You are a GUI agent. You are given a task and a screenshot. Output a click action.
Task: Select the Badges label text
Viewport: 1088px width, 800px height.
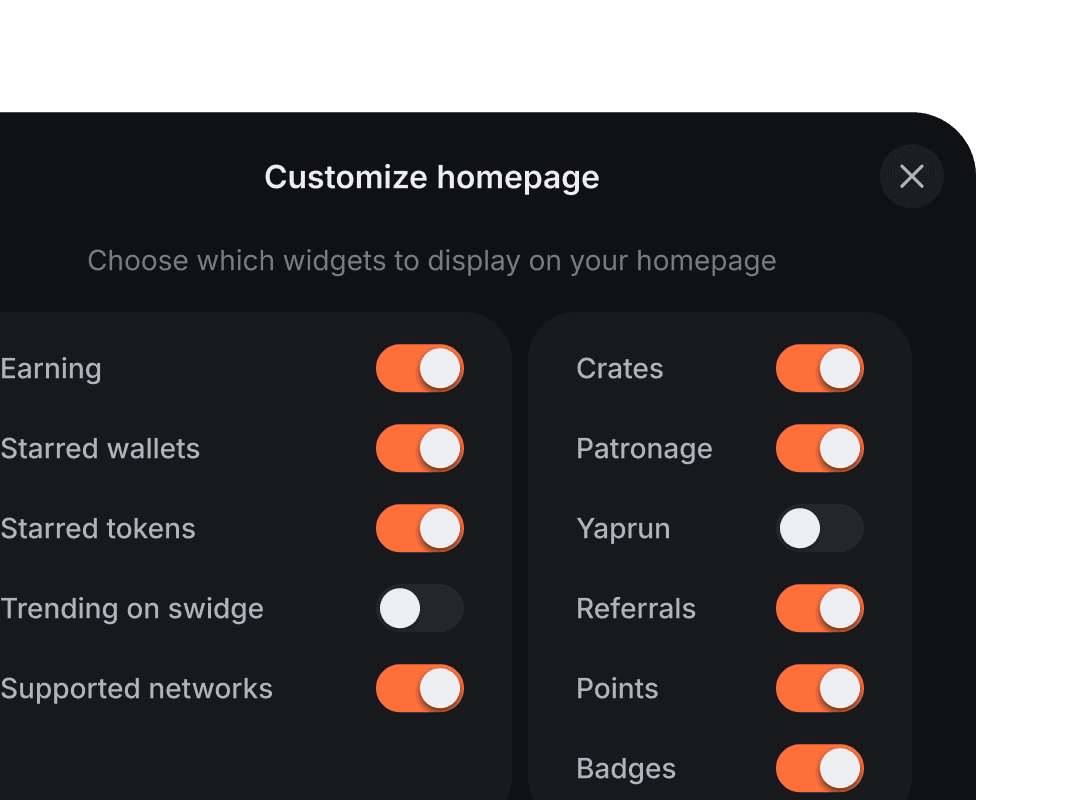pos(625,768)
